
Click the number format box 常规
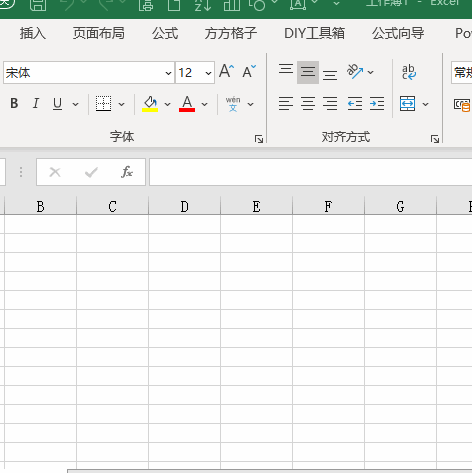[462, 72]
